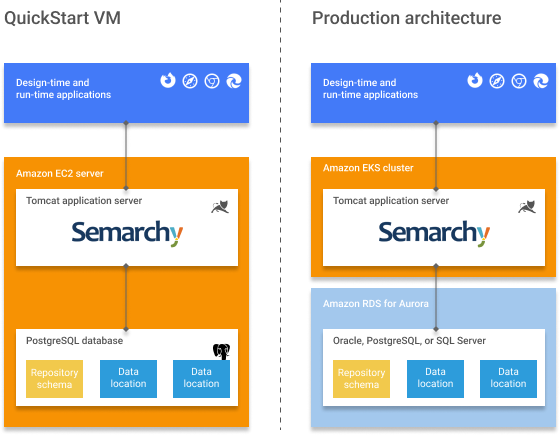Click the Safari compass icon in Production architecture box
Screen dimensions: 560x440
pyautogui.click(x=497, y=81)
